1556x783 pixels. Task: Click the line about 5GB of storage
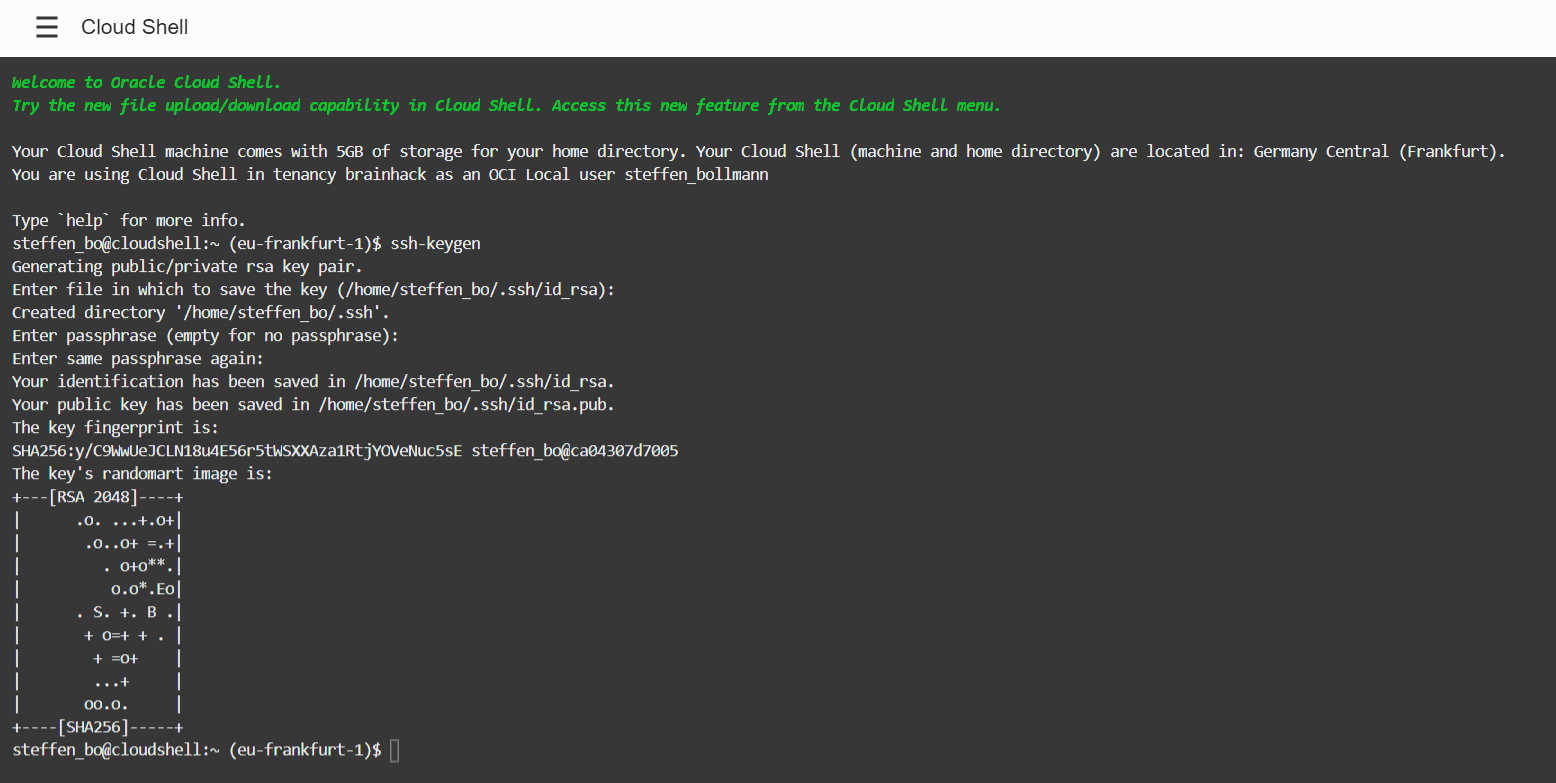(759, 151)
